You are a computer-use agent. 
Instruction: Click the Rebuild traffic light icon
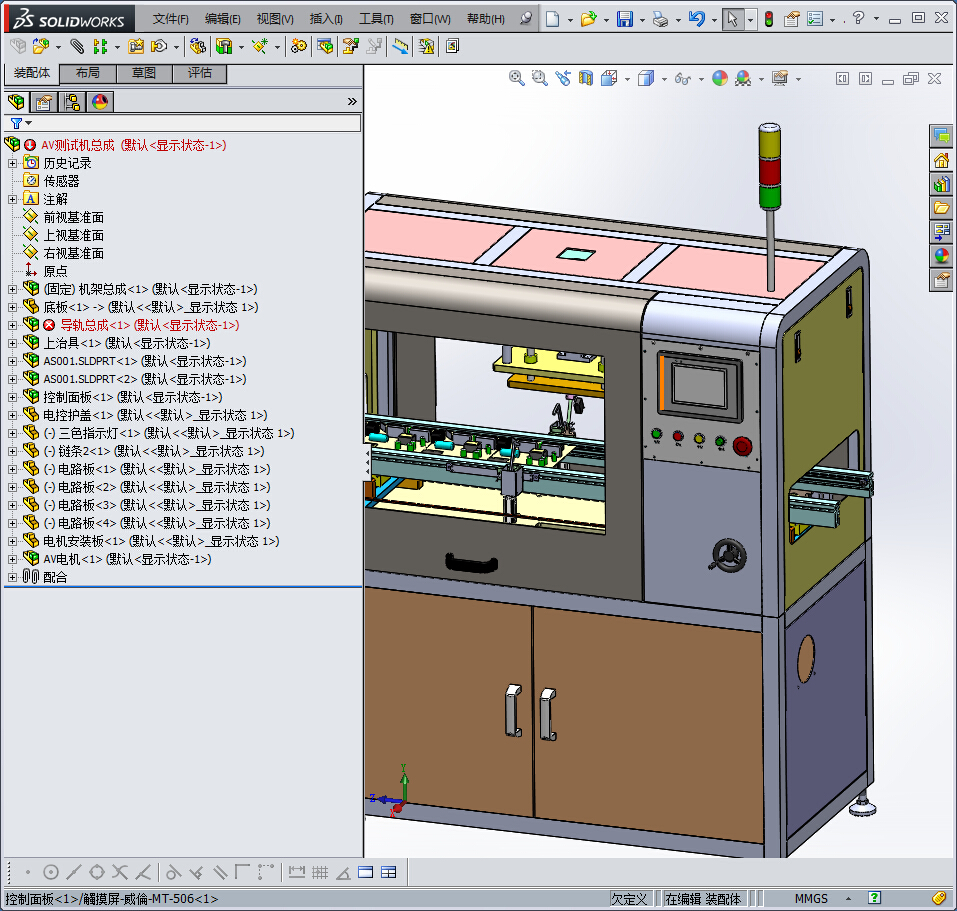768,19
